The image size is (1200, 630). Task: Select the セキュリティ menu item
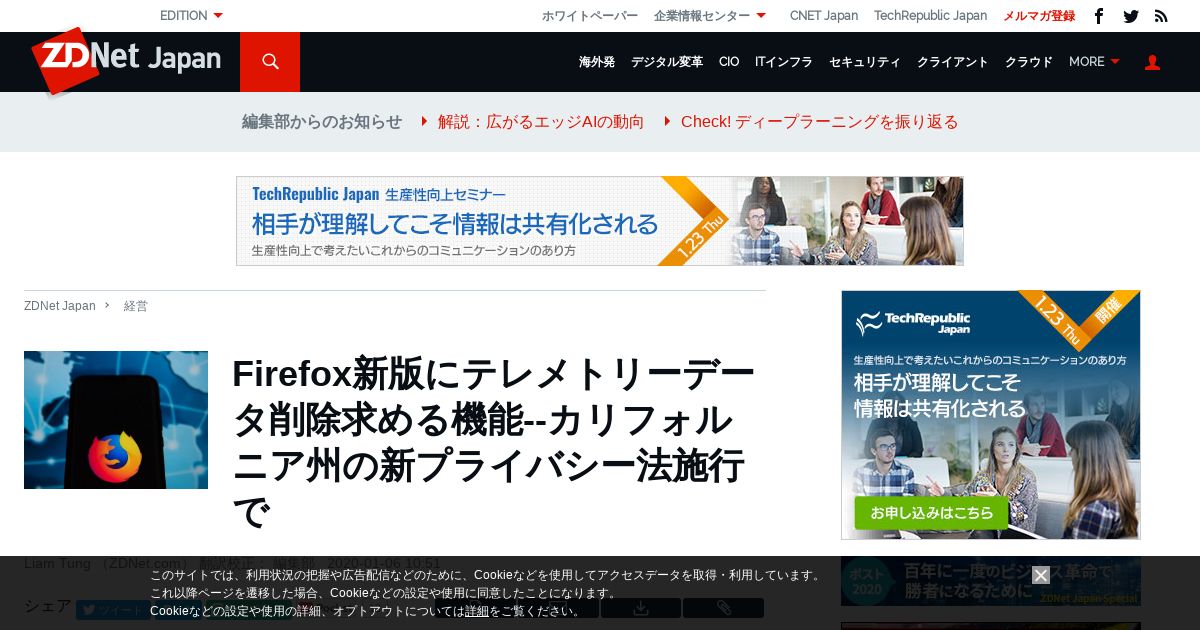pyautogui.click(x=865, y=62)
